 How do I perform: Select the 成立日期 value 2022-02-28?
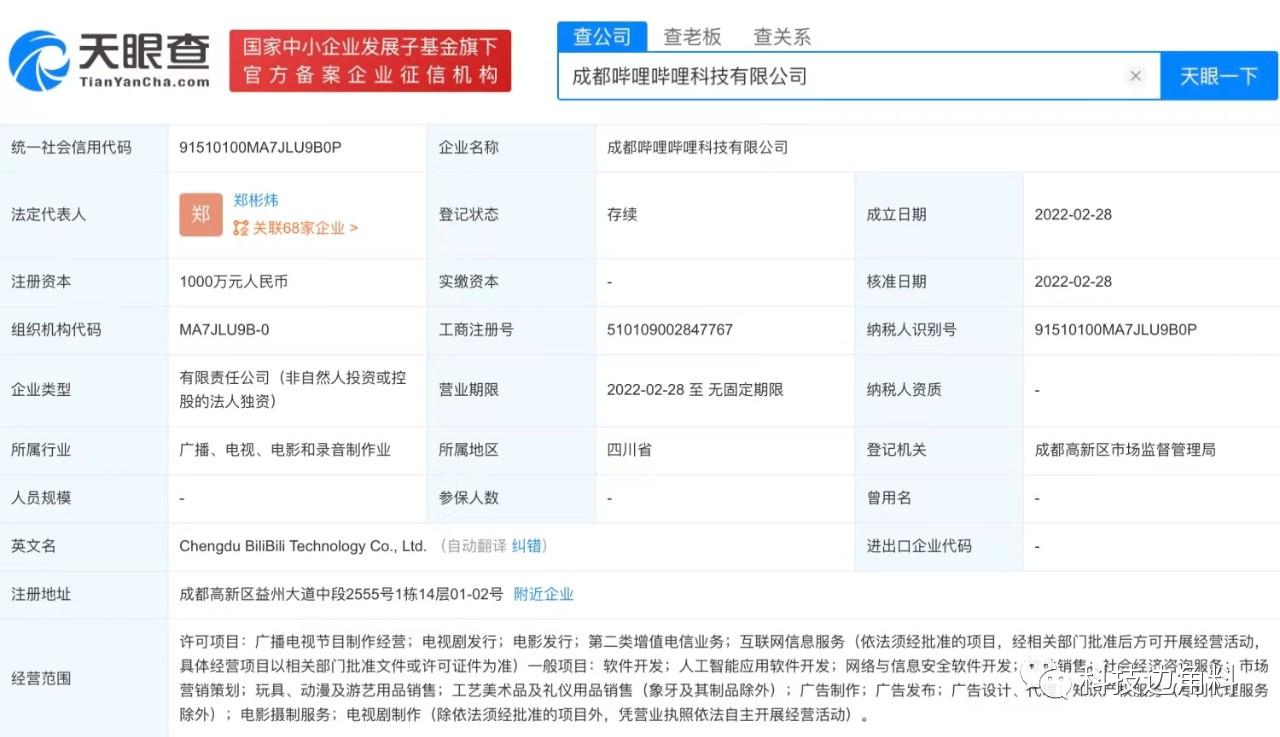tap(1073, 214)
